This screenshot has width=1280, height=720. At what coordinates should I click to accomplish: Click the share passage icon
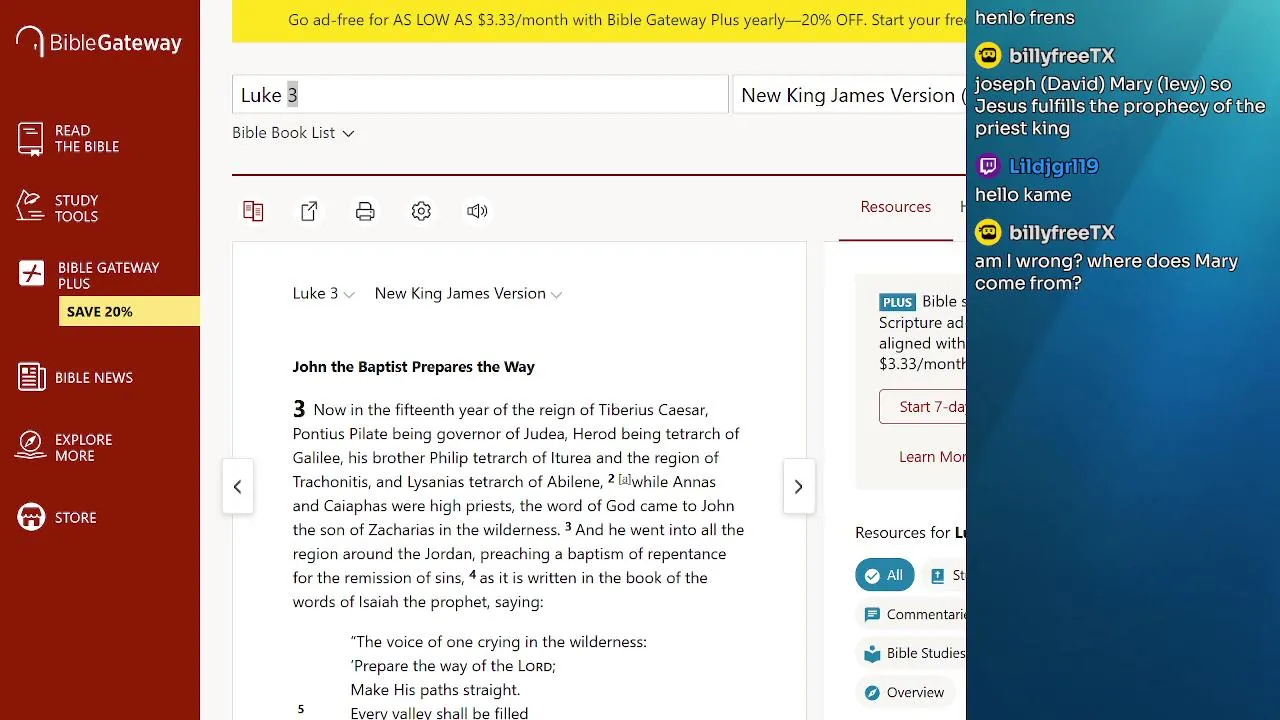click(x=309, y=211)
